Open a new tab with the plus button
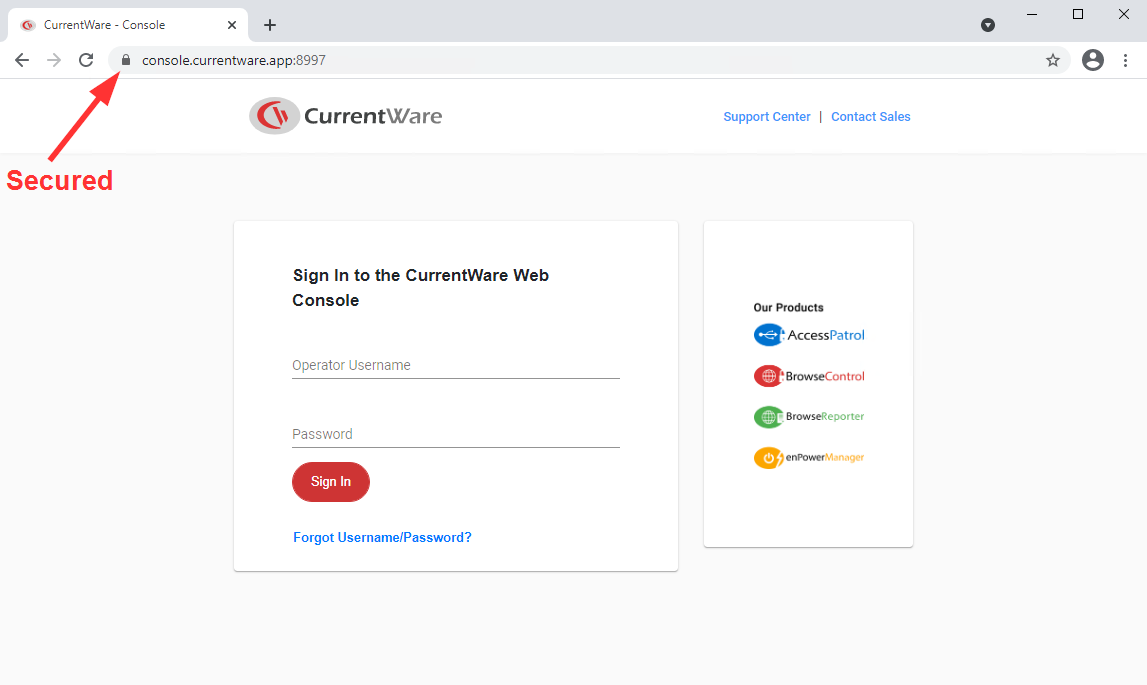Screen dimensions: 1147x685 coord(270,25)
